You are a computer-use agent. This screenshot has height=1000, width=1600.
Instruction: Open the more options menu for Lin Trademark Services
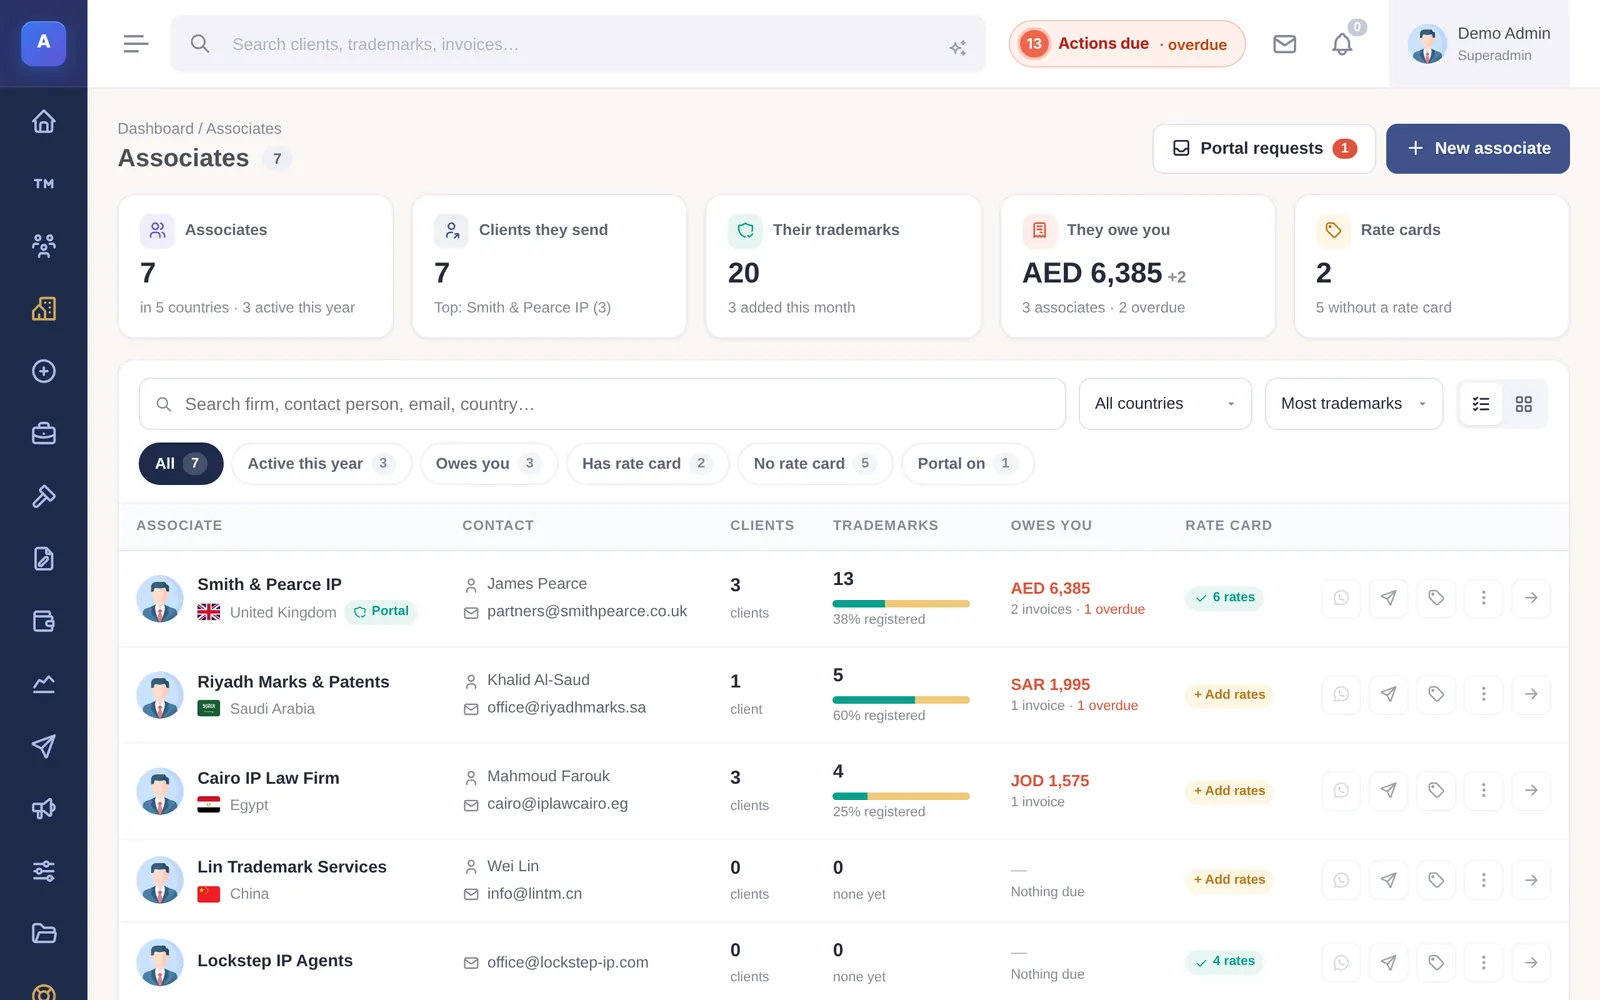point(1484,880)
